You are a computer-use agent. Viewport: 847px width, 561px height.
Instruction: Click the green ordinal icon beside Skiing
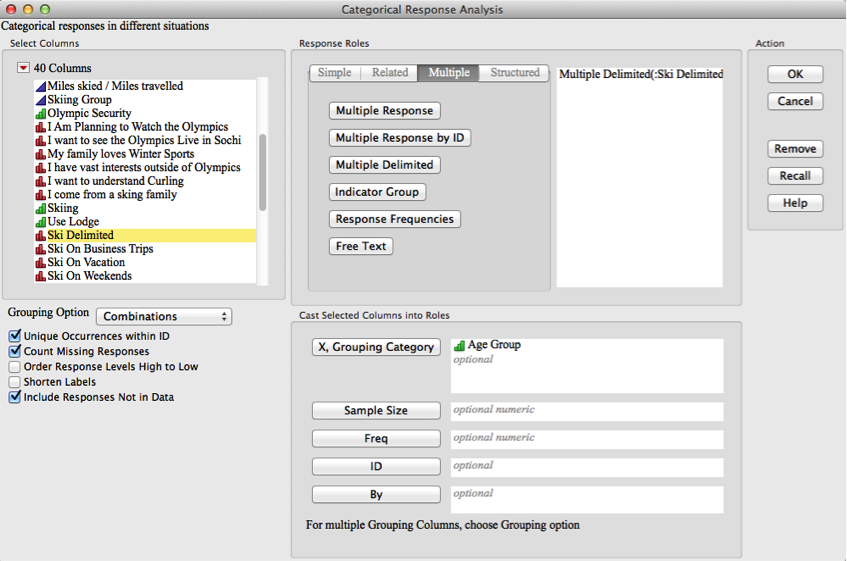pos(41,208)
